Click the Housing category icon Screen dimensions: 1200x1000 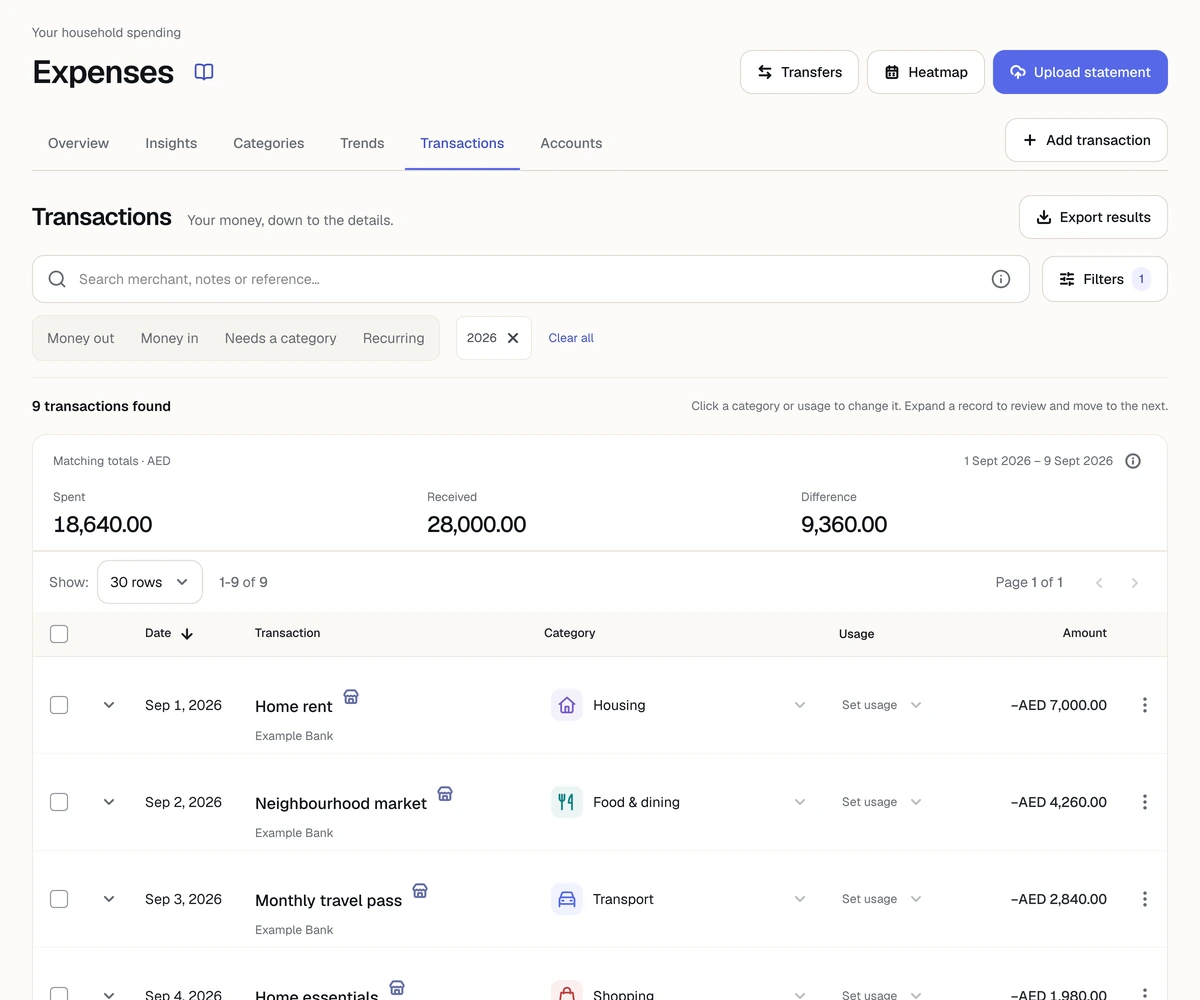coord(567,705)
